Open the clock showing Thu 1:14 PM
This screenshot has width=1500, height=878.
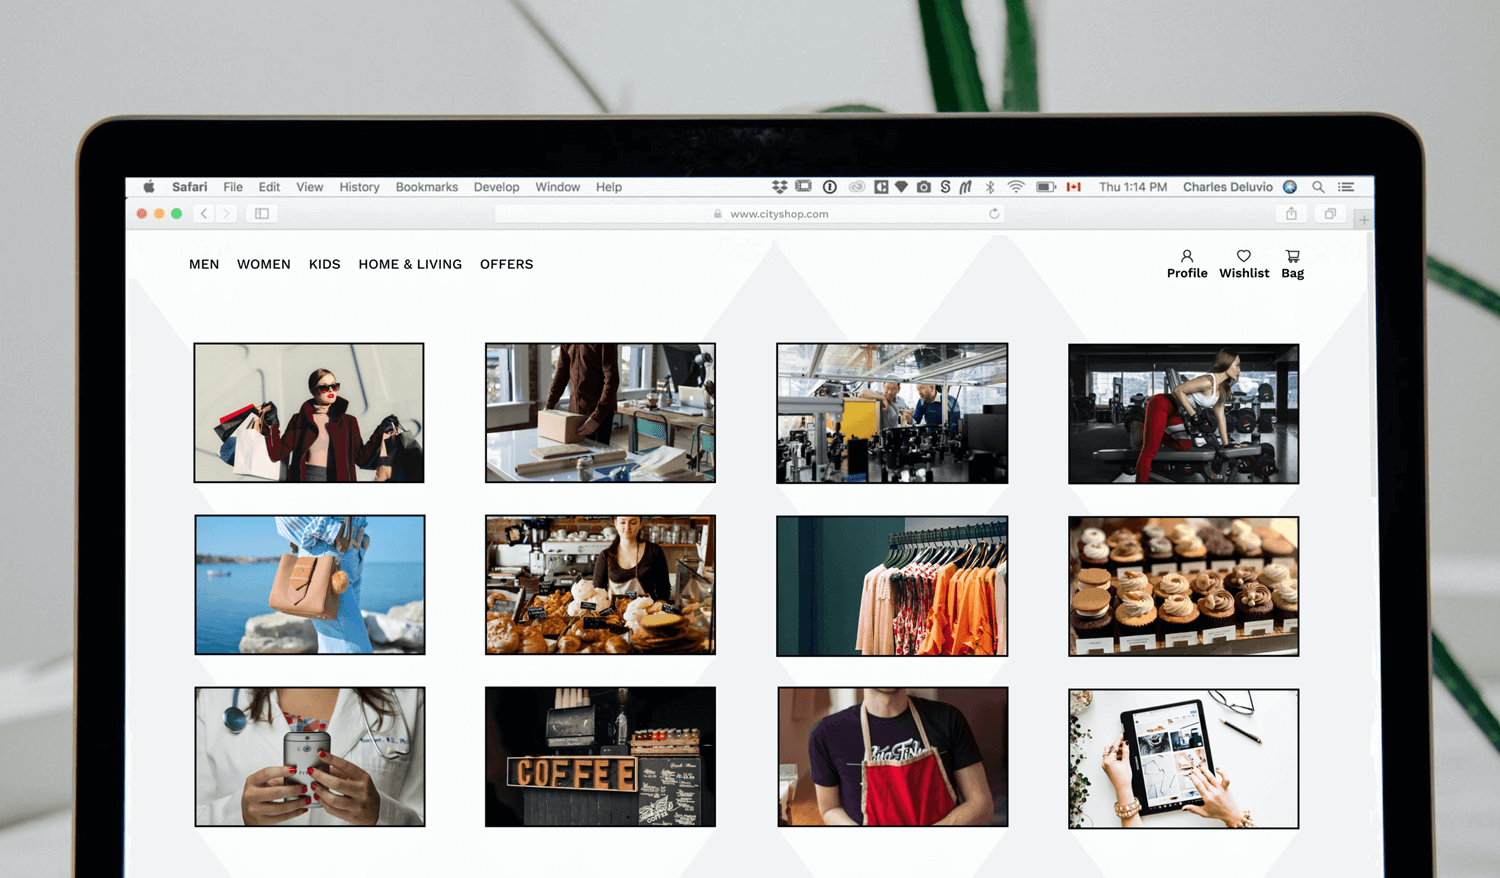(1133, 187)
